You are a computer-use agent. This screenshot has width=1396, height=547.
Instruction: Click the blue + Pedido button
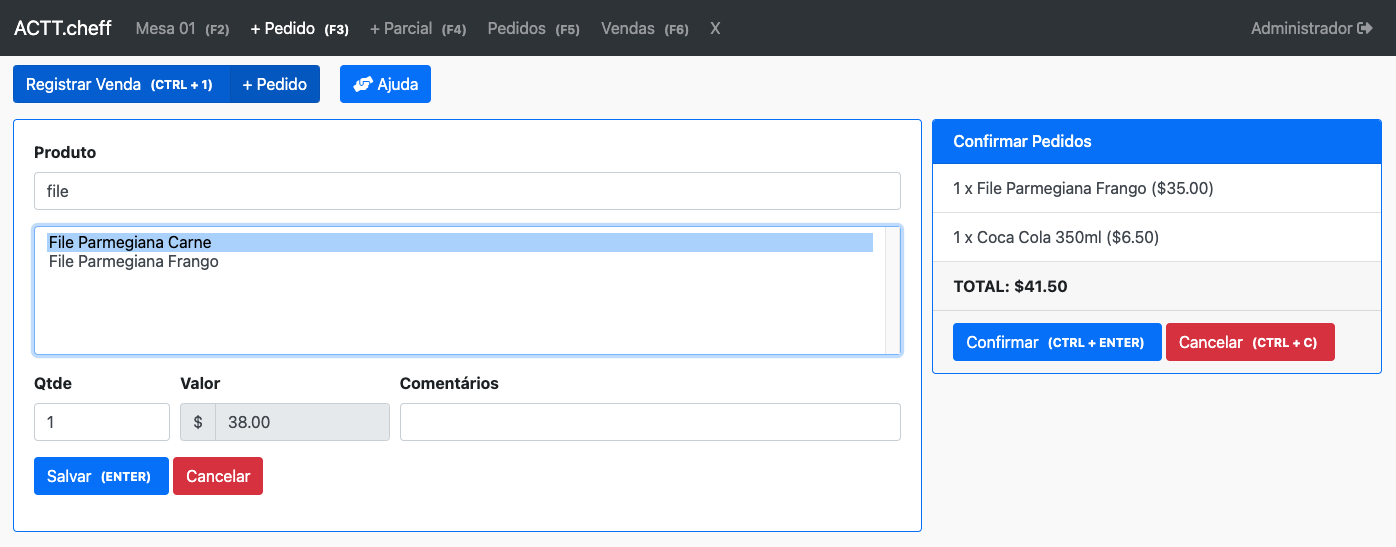pyautogui.click(x=275, y=84)
